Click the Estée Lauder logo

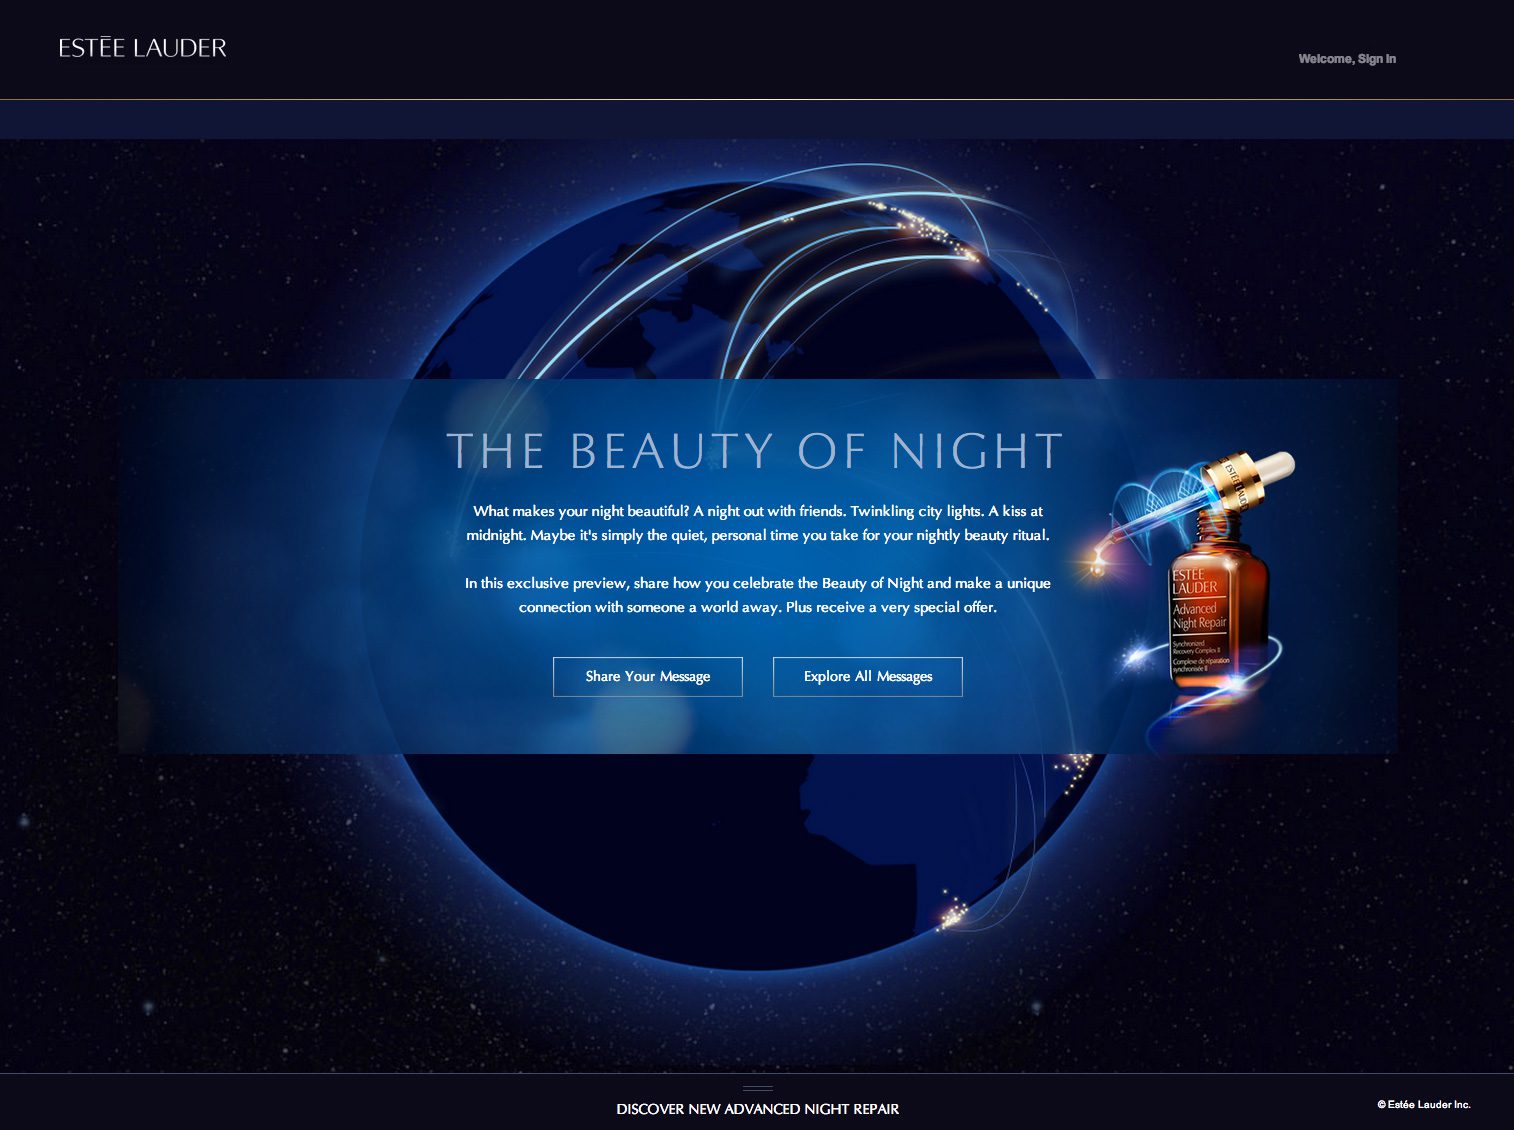(x=143, y=48)
